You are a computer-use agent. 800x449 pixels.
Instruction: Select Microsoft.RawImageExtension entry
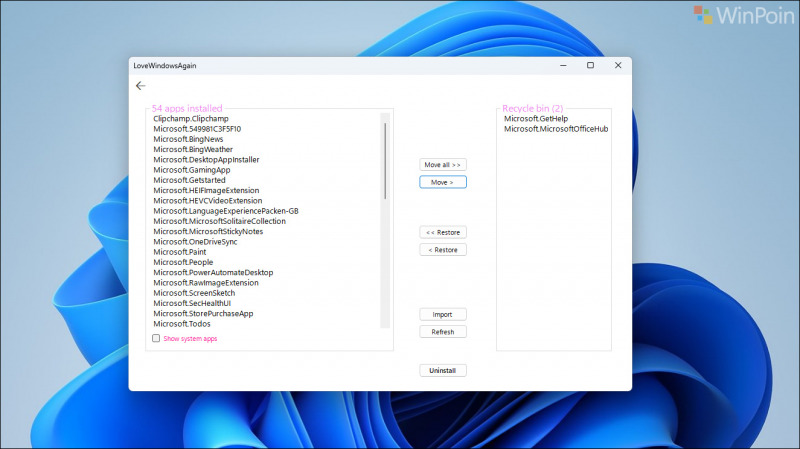[x=206, y=283]
